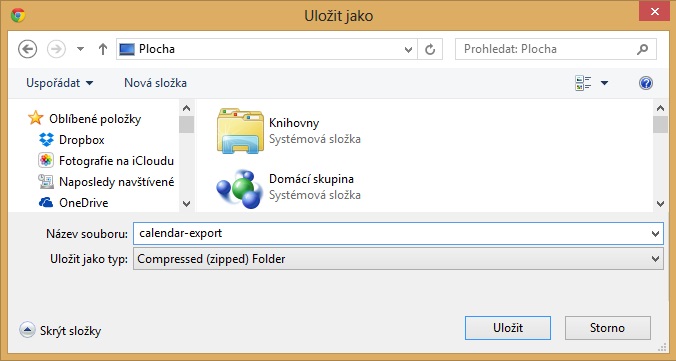The width and height of the screenshot is (676, 361).
Task: Collapse folders with Skrýt složky
Action: (60, 331)
